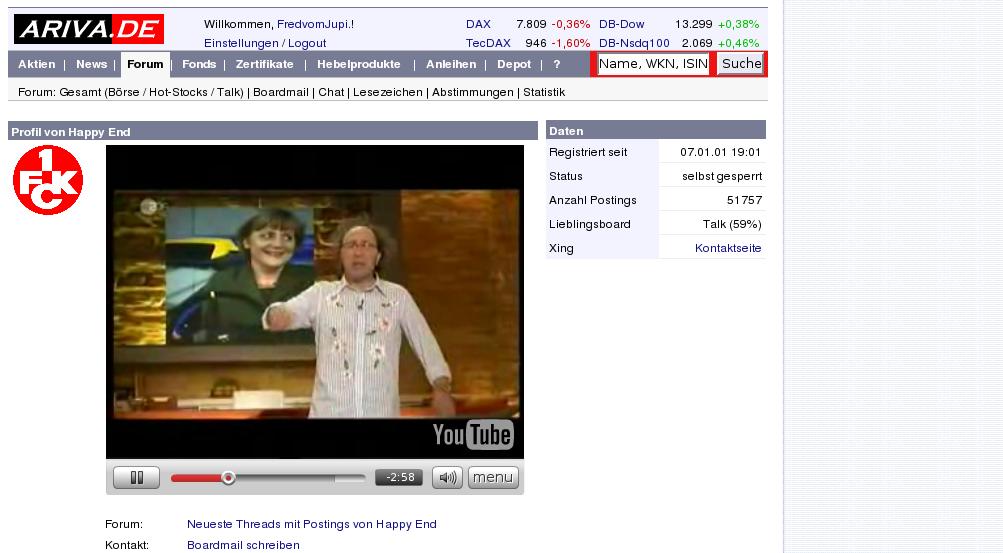This screenshot has width=1003, height=553.
Task: Open Gesamt forum link
Action: point(80,92)
